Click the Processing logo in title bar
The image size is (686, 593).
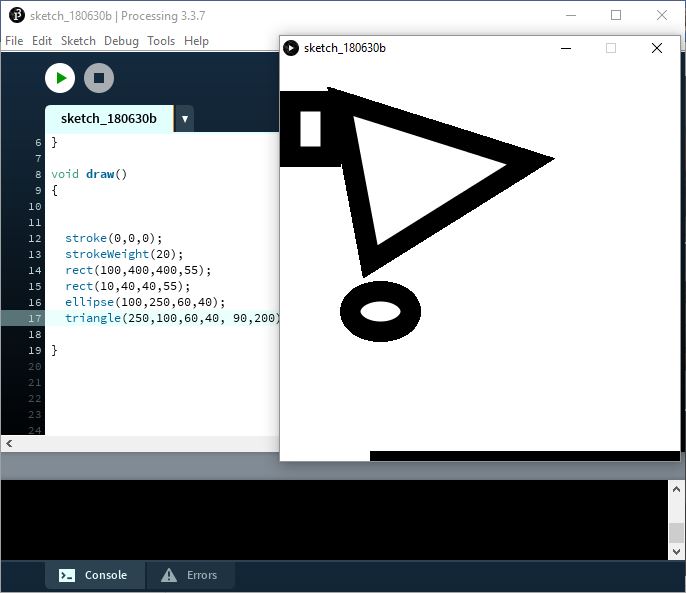click(17, 15)
